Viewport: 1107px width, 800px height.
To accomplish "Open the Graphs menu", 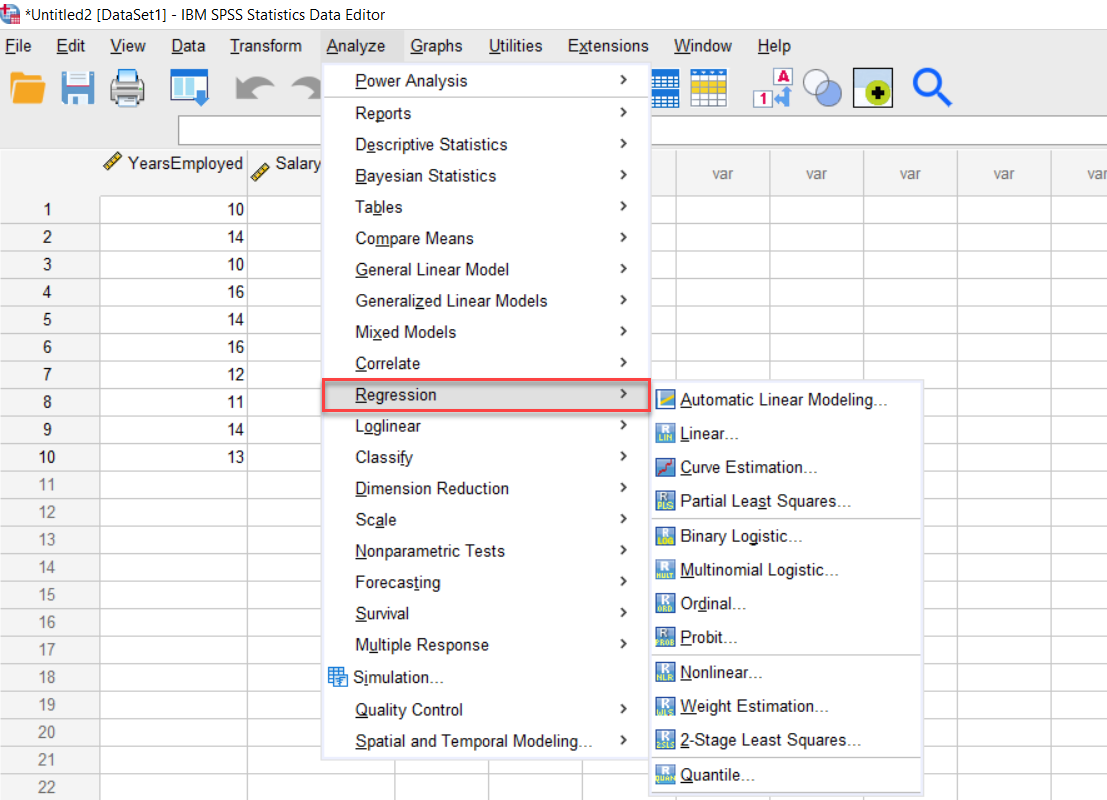I will coord(436,46).
